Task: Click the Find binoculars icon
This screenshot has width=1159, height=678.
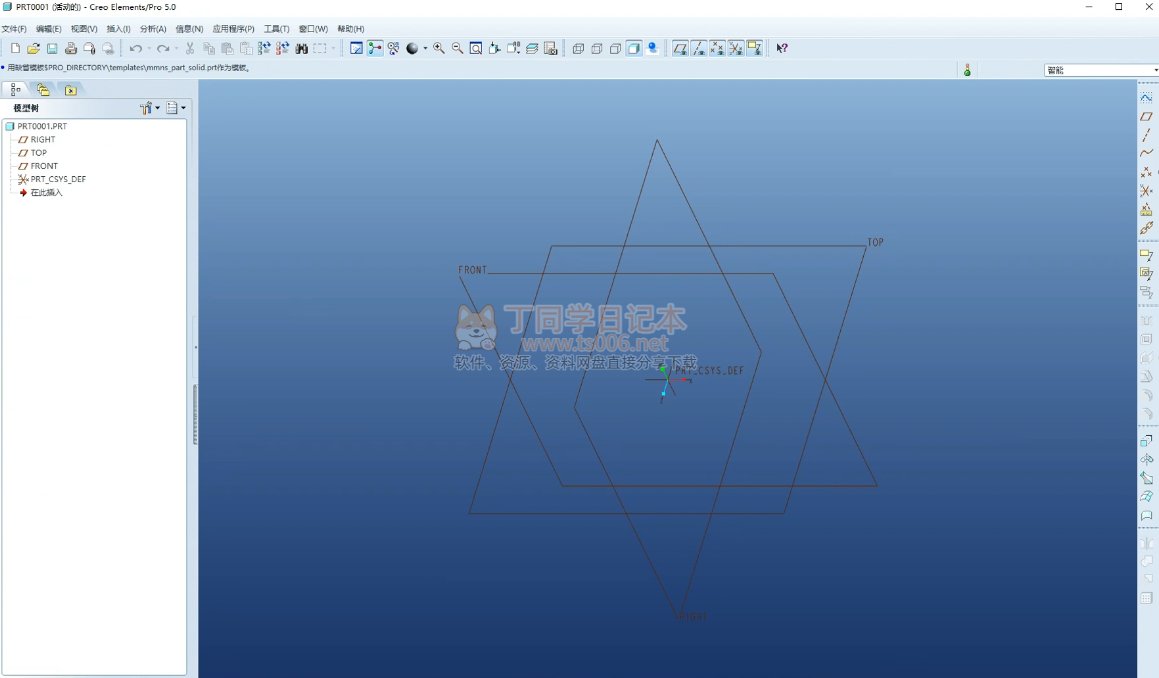Action: point(301,48)
